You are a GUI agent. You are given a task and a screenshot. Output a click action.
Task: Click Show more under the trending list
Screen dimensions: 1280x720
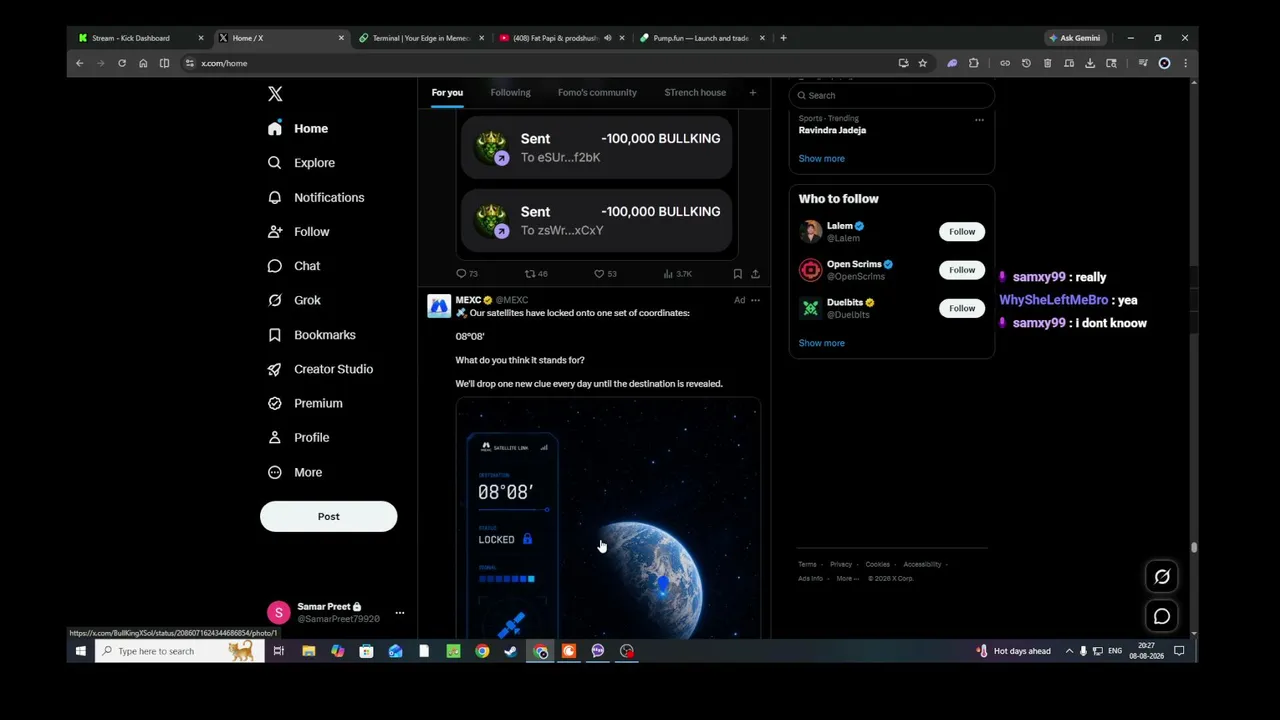click(x=821, y=158)
